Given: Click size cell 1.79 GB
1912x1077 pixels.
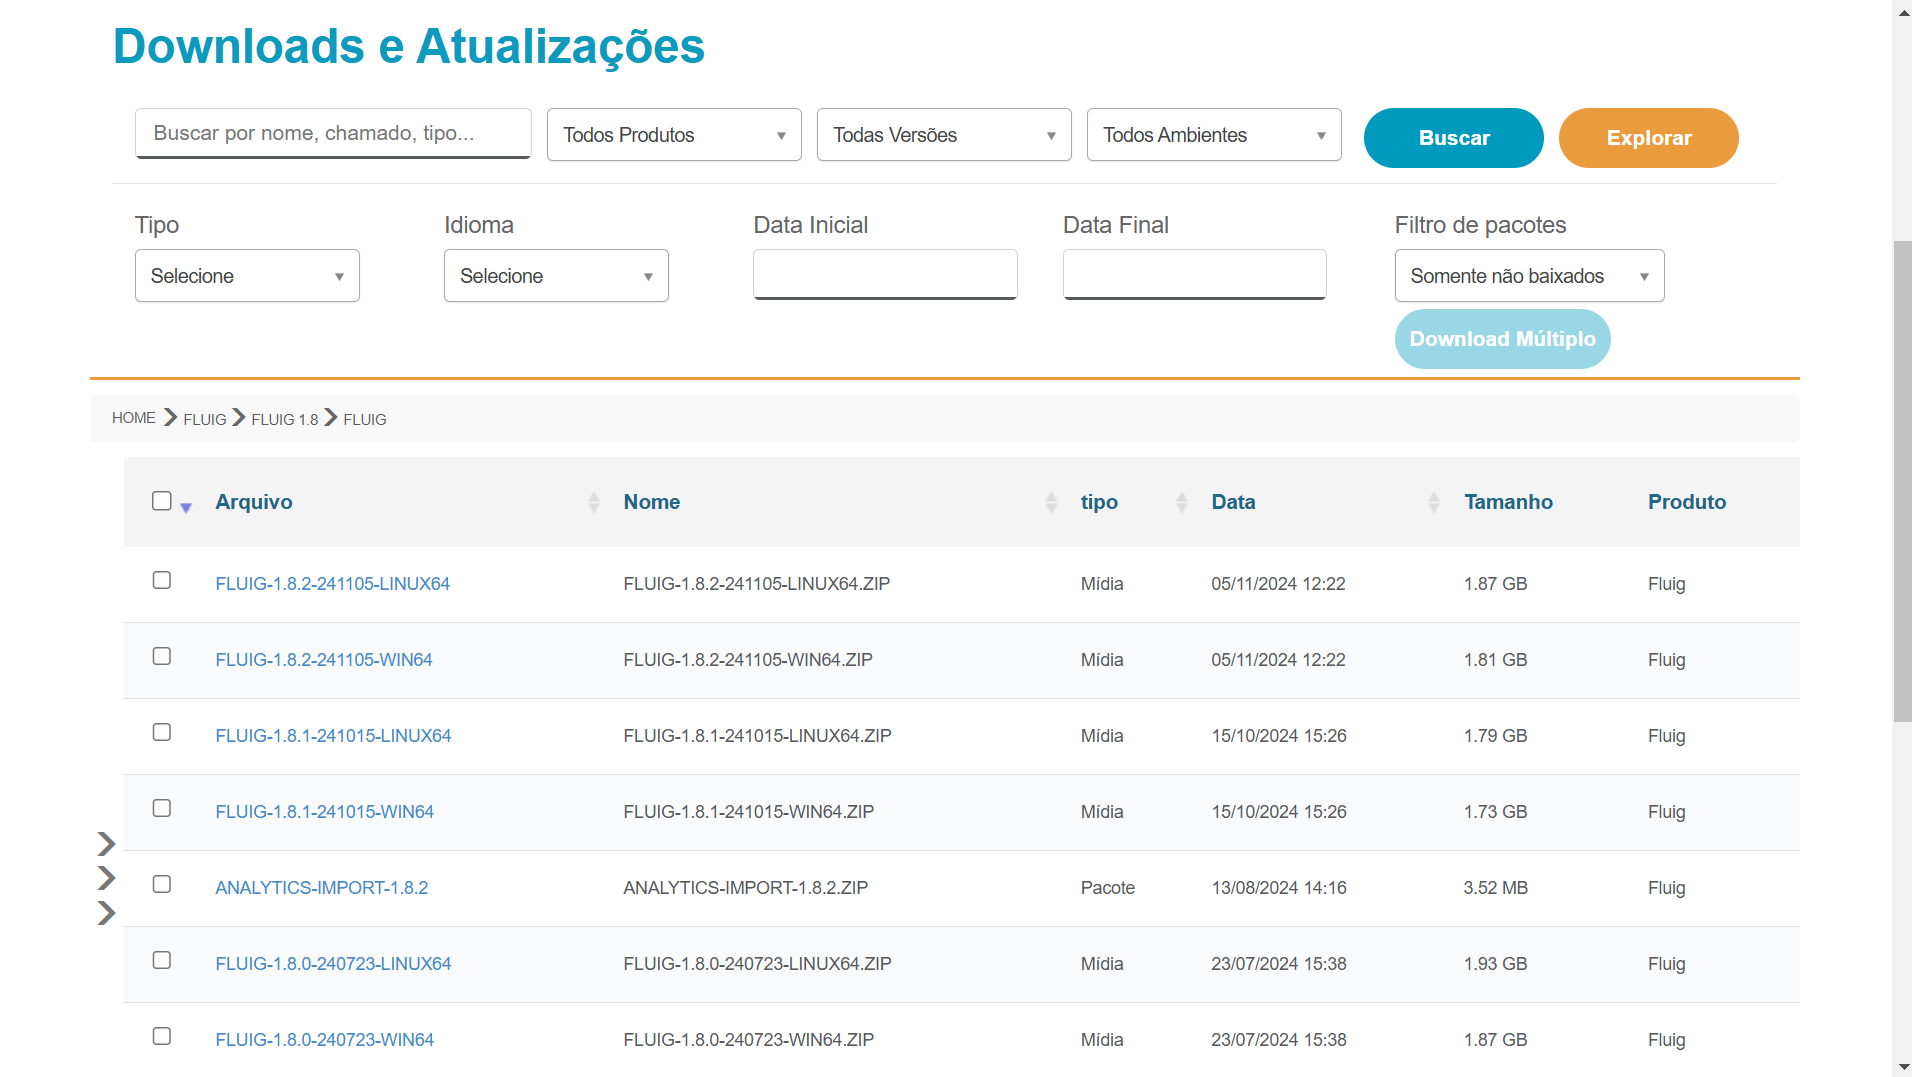Looking at the screenshot, I should point(1496,736).
